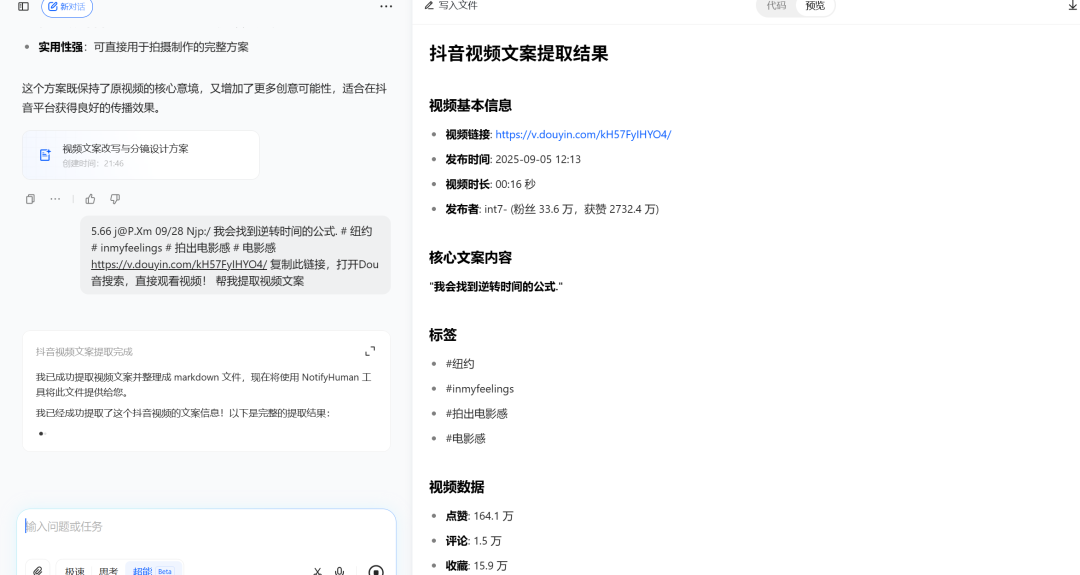Screen dimensions: 1080x575
Task: Switch to the 代码 tab
Action: tap(776, 6)
